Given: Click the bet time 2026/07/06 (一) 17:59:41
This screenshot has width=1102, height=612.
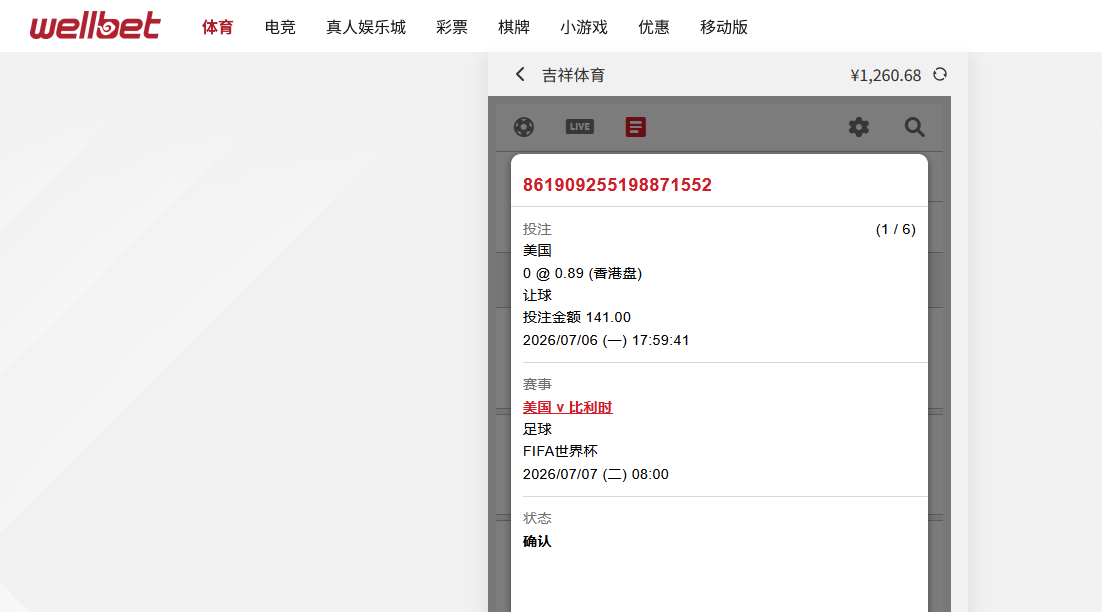Looking at the screenshot, I should point(606,340).
